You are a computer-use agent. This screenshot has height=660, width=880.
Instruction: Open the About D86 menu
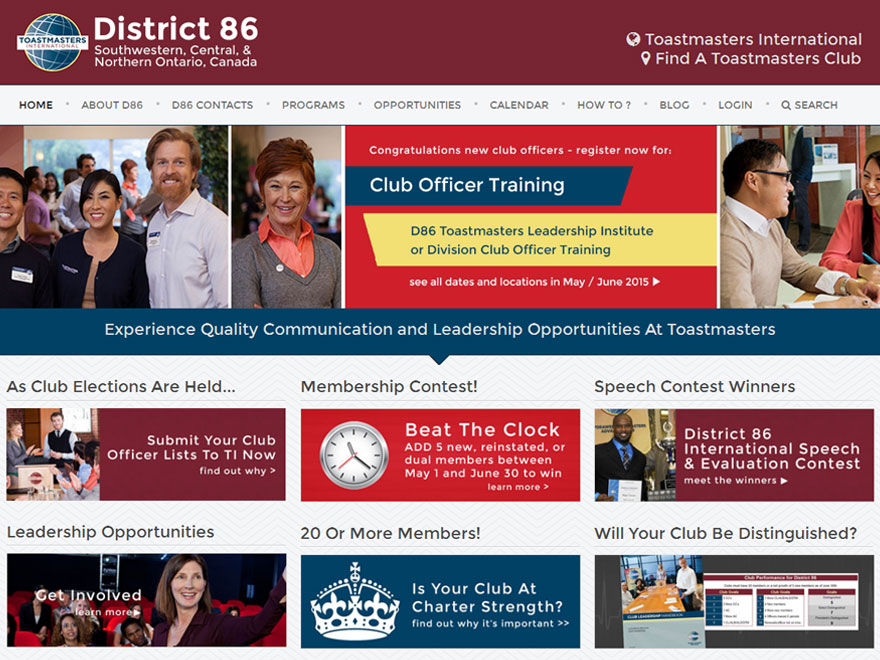pos(112,105)
